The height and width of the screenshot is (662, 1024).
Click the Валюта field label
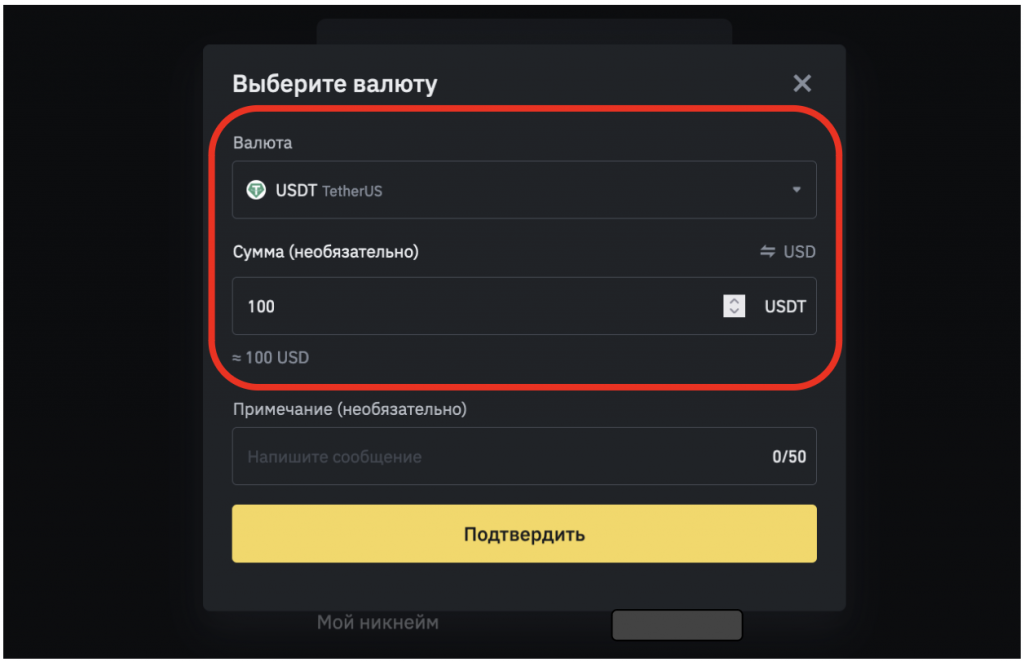click(x=262, y=143)
